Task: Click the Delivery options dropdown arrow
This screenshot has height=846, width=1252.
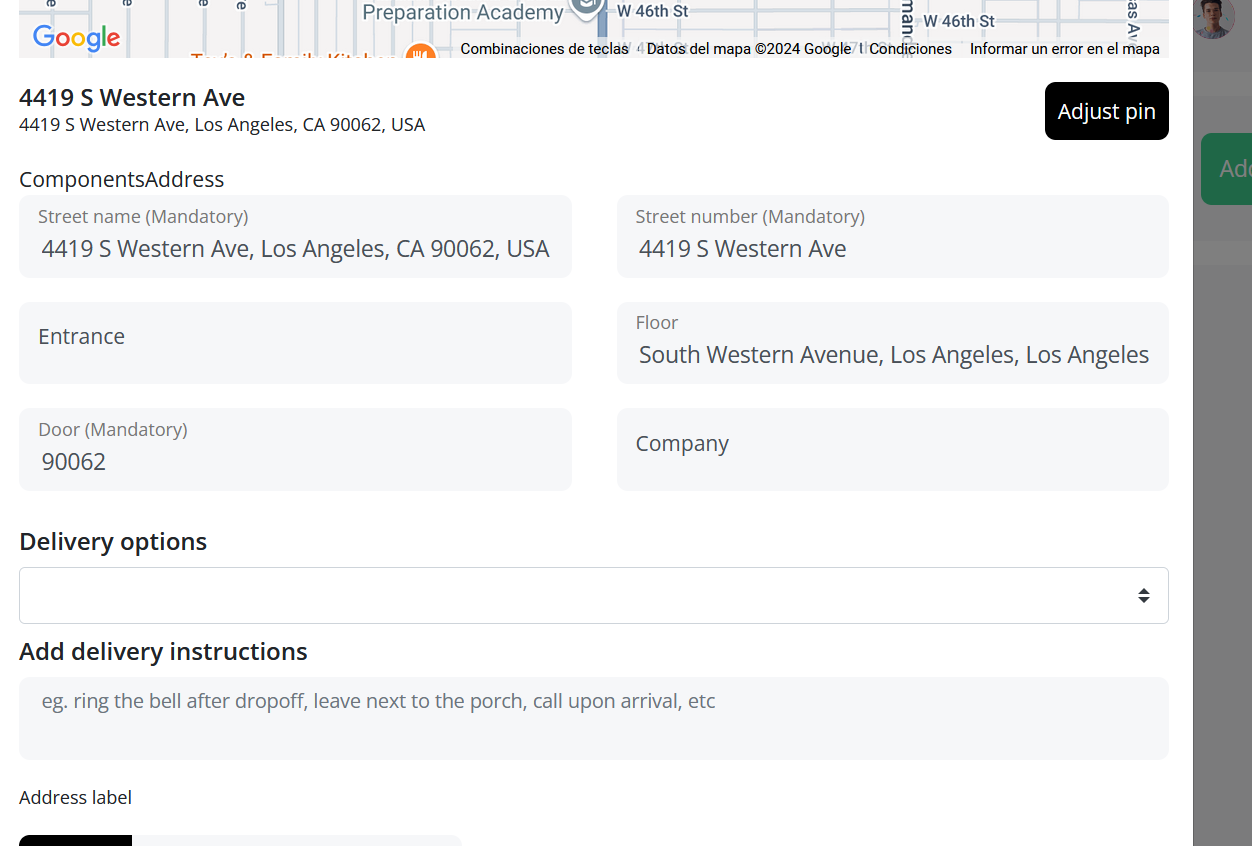Action: coord(1143,595)
